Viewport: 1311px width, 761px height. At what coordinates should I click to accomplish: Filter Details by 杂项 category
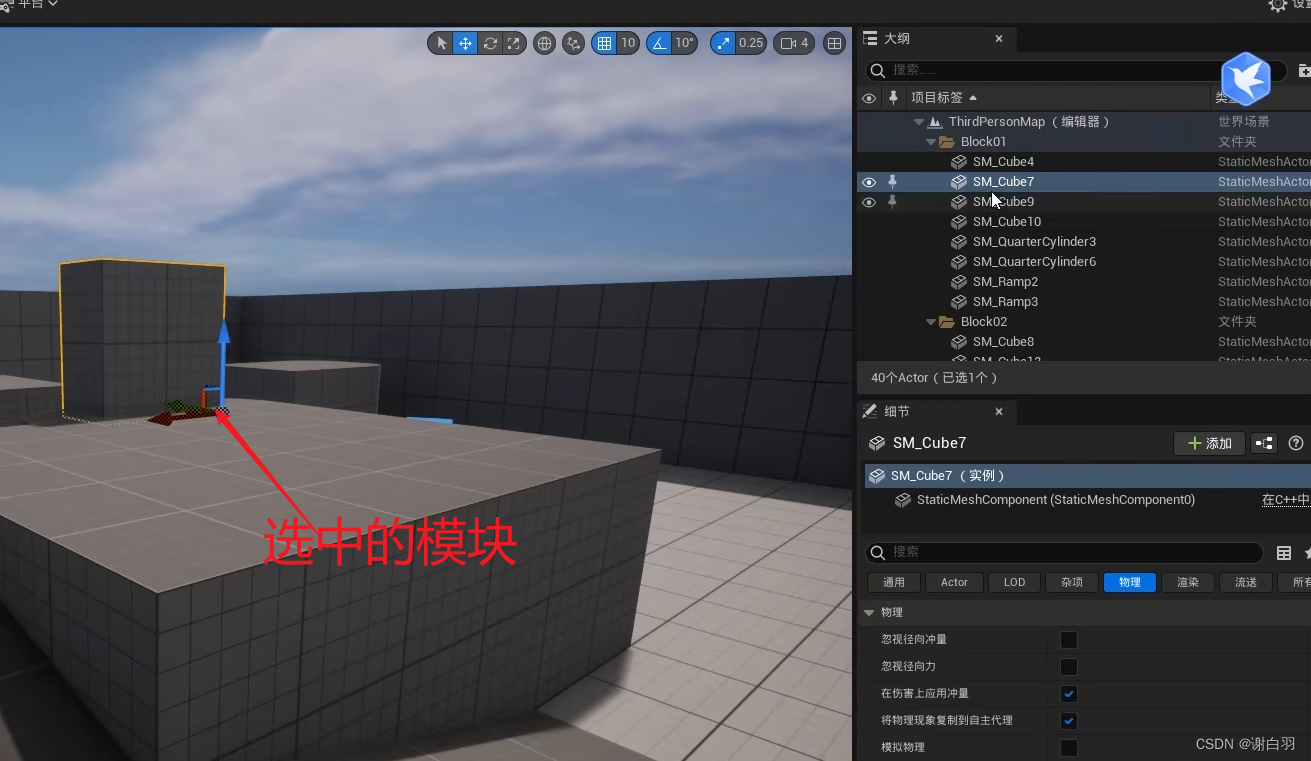[x=1072, y=582]
